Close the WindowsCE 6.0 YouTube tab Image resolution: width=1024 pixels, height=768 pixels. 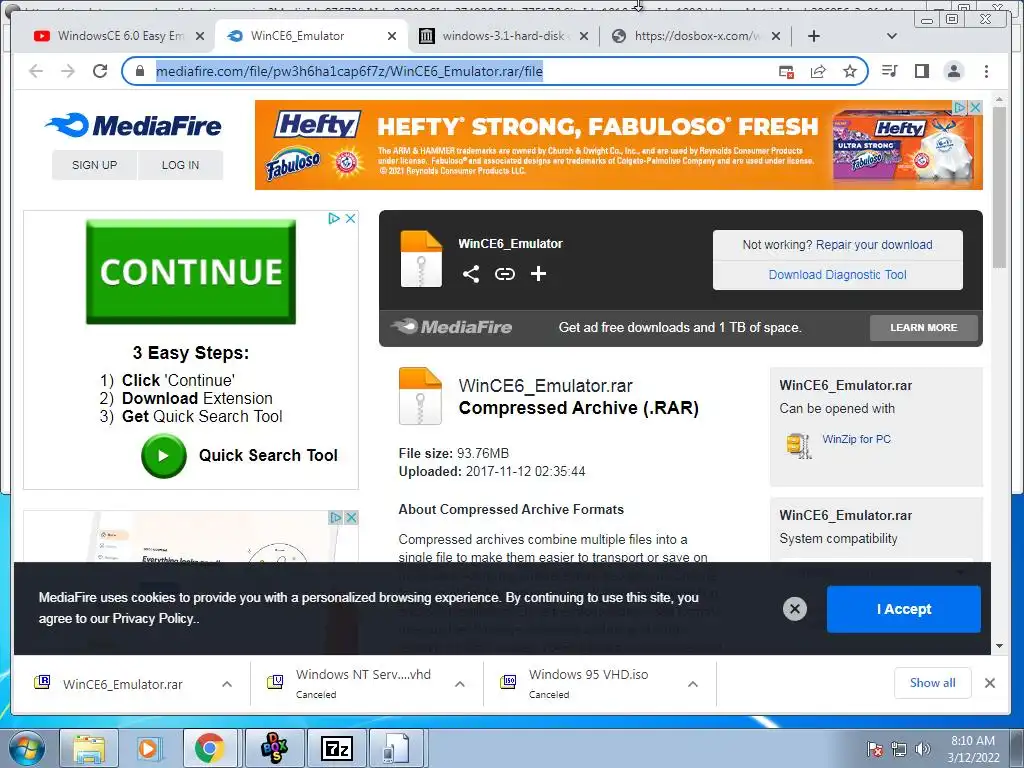pos(200,37)
